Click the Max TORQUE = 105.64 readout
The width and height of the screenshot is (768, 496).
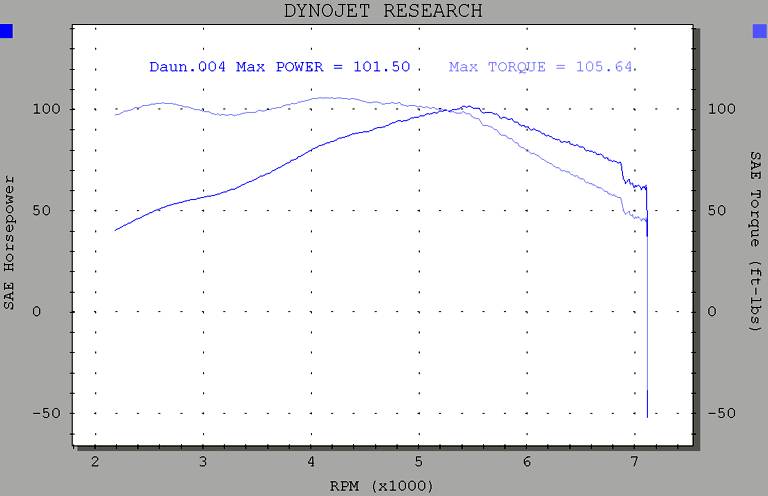tap(541, 67)
